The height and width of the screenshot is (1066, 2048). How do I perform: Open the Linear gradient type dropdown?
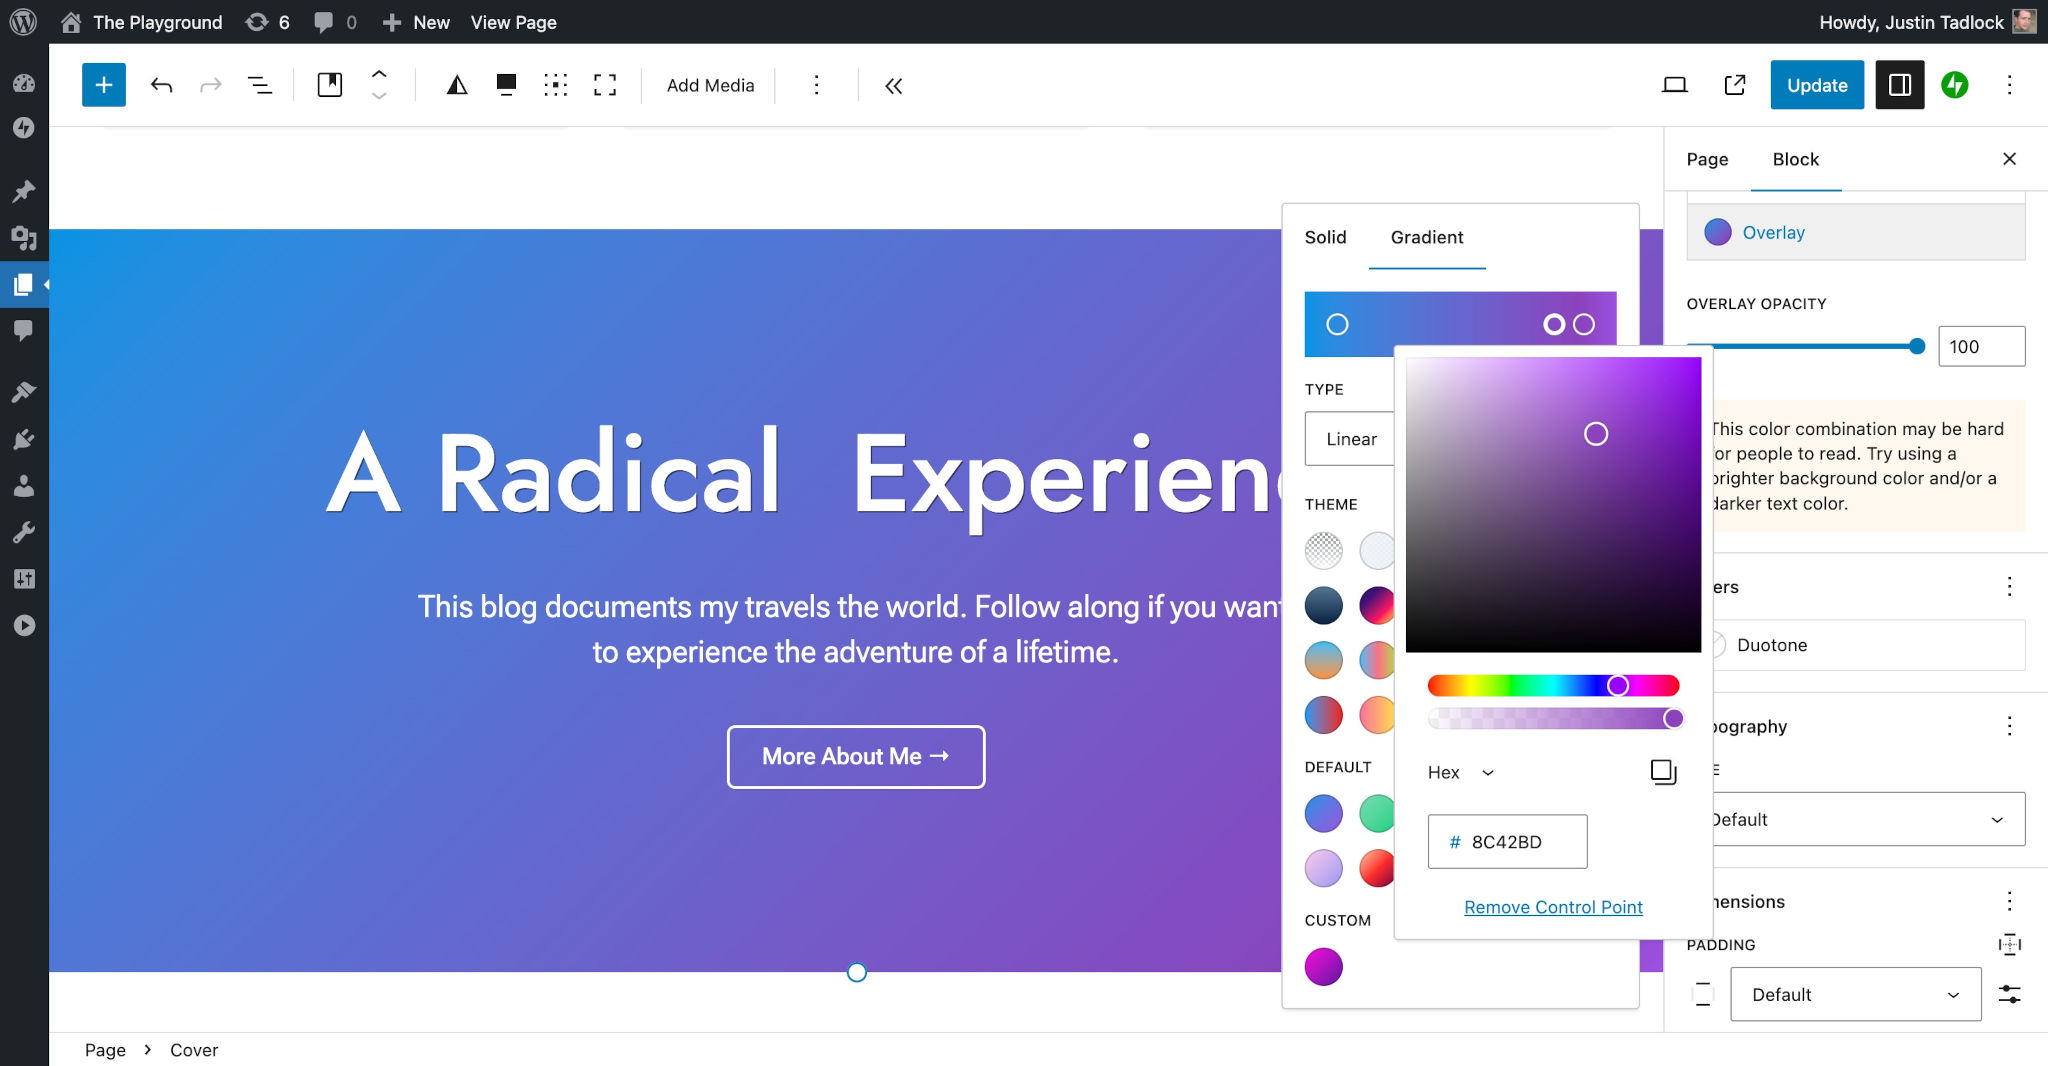pos(1351,438)
